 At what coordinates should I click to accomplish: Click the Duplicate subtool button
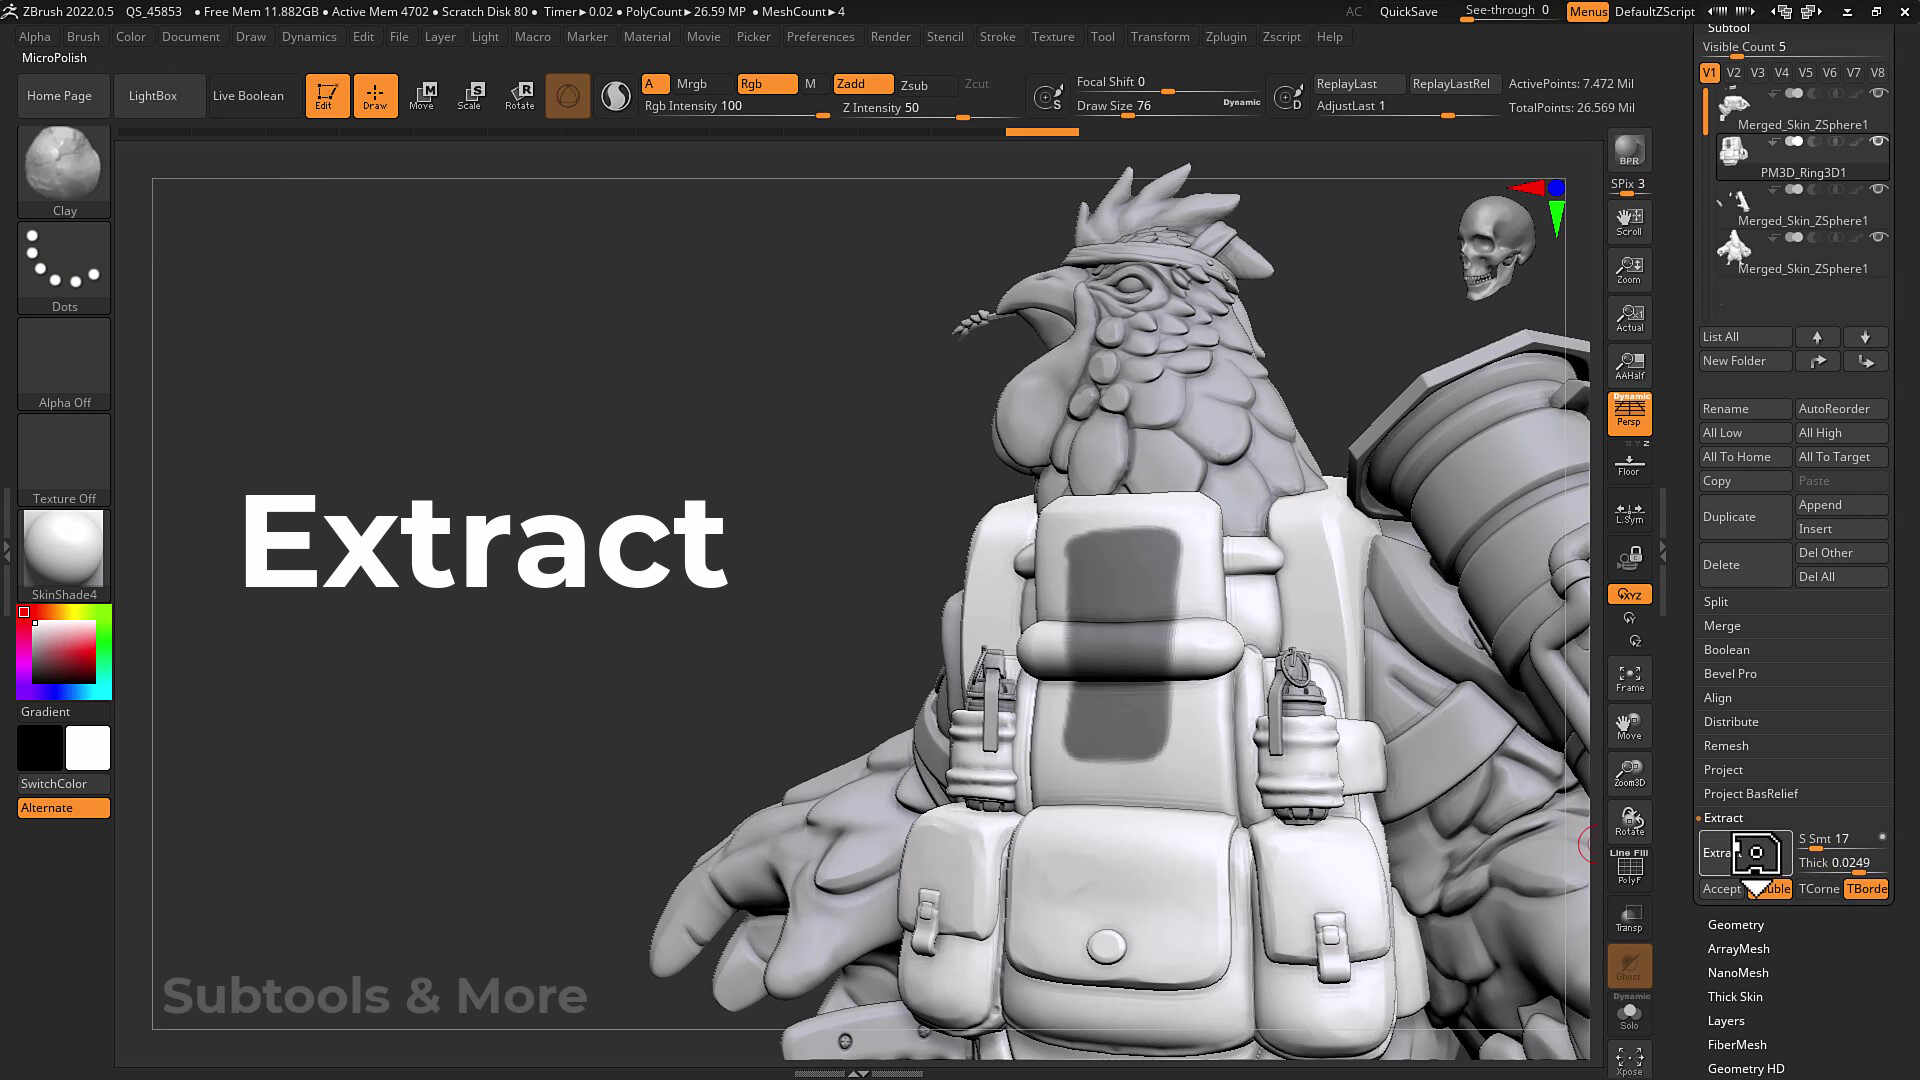pyautogui.click(x=1745, y=517)
